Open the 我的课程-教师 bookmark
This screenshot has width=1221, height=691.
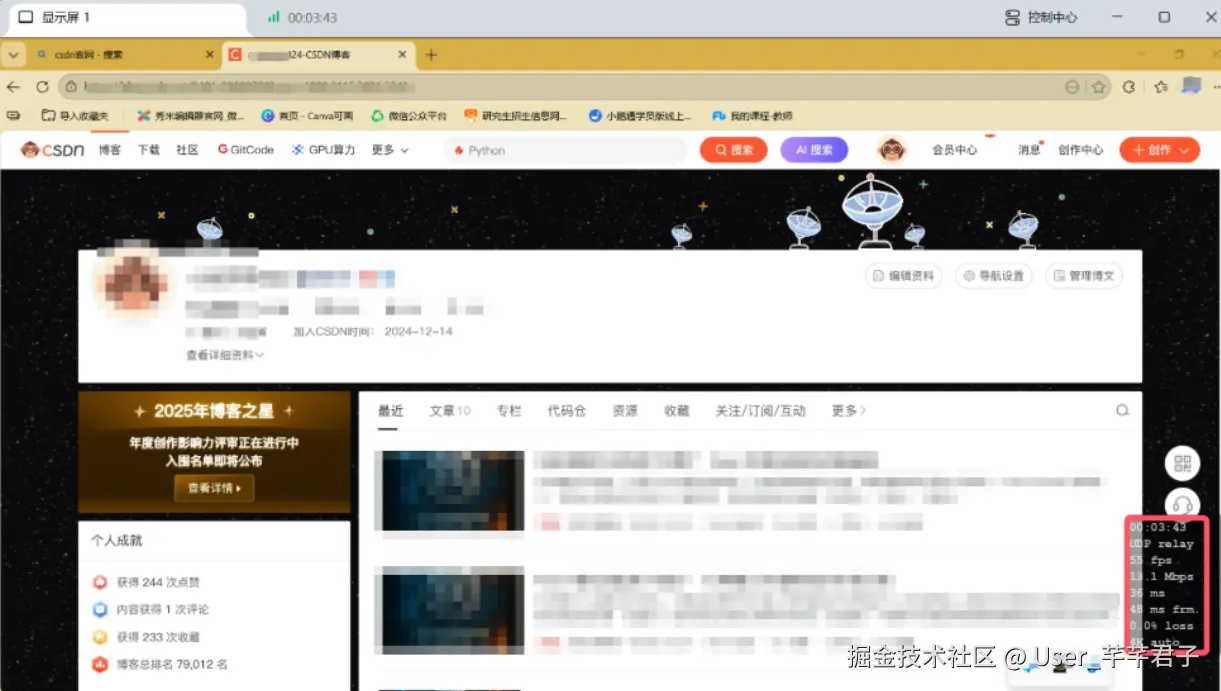coord(750,116)
